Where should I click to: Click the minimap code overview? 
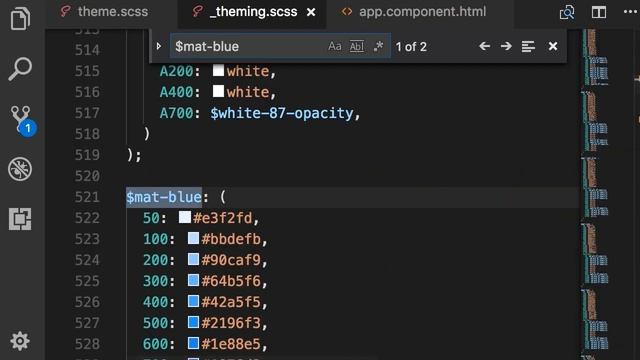coord(596,194)
